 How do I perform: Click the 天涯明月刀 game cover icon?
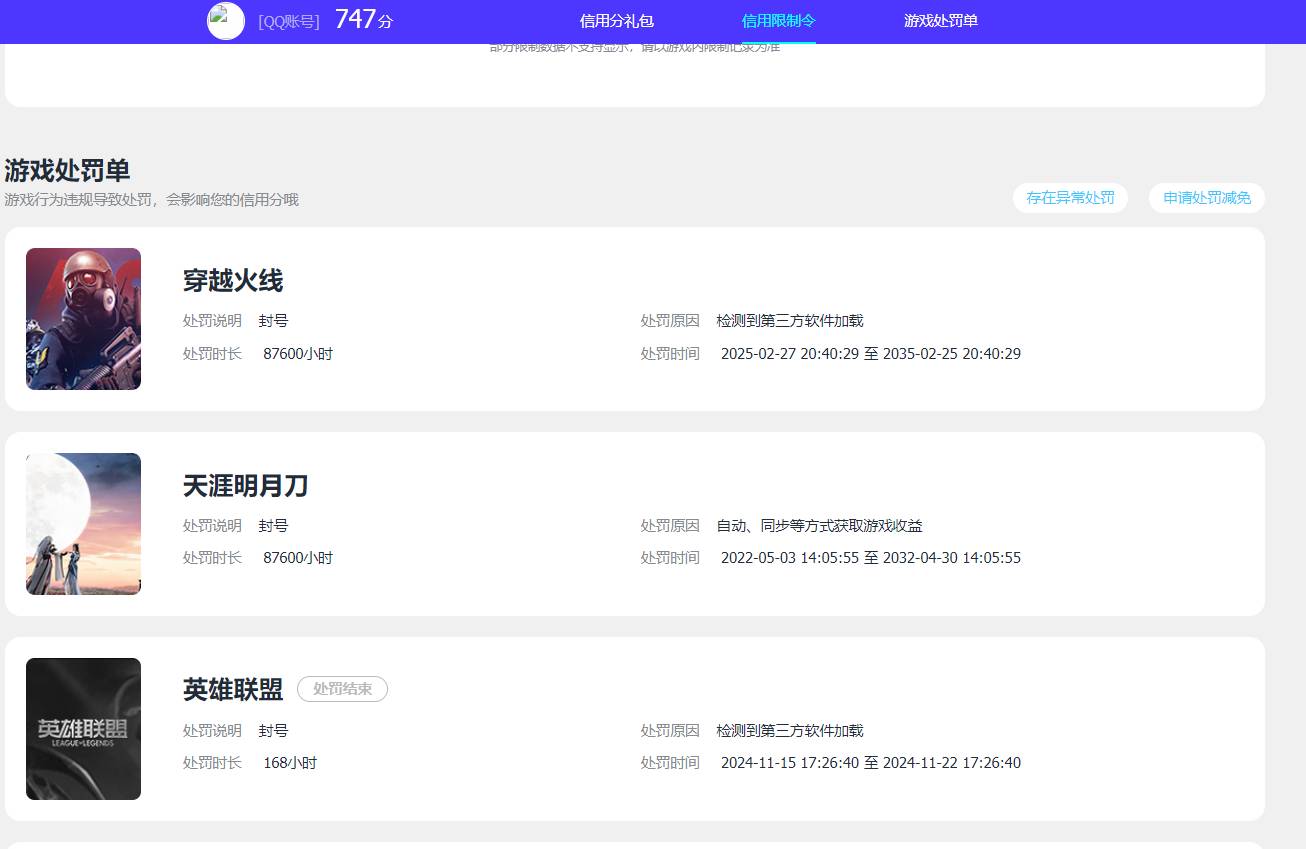[x=83, y=523]
